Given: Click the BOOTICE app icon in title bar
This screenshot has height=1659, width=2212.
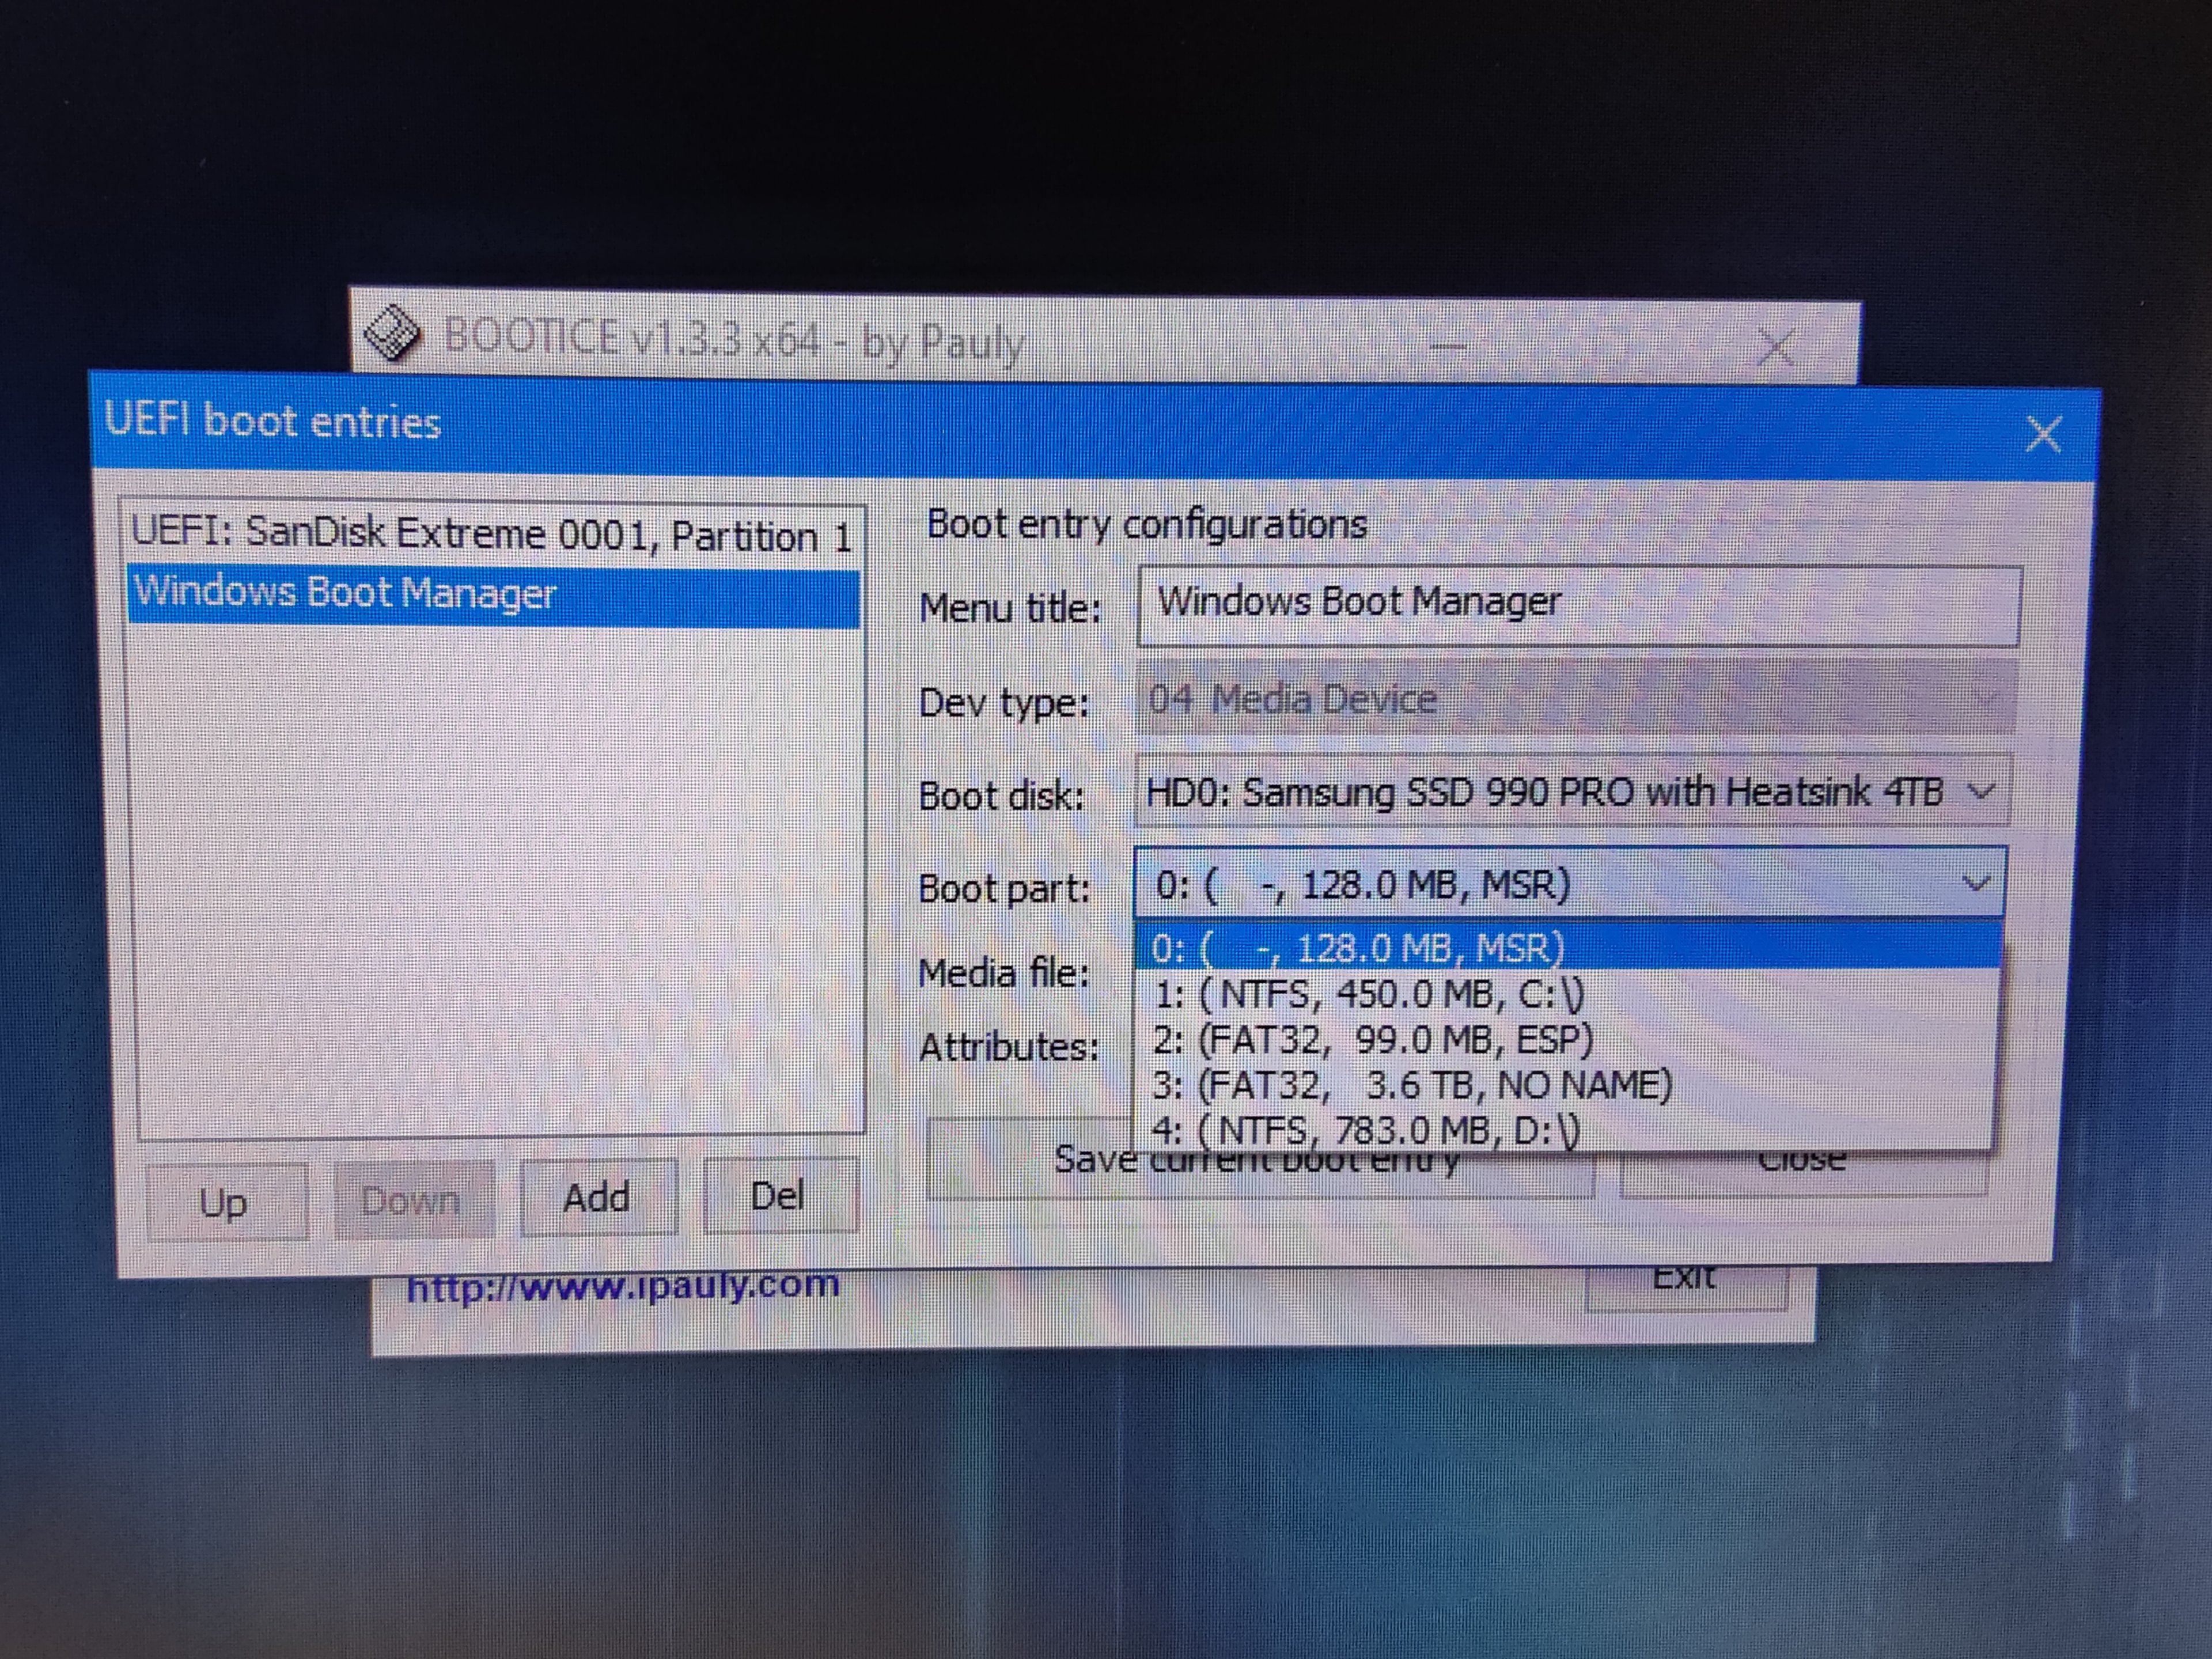Looking at the screenshot, I should [391, 332].
